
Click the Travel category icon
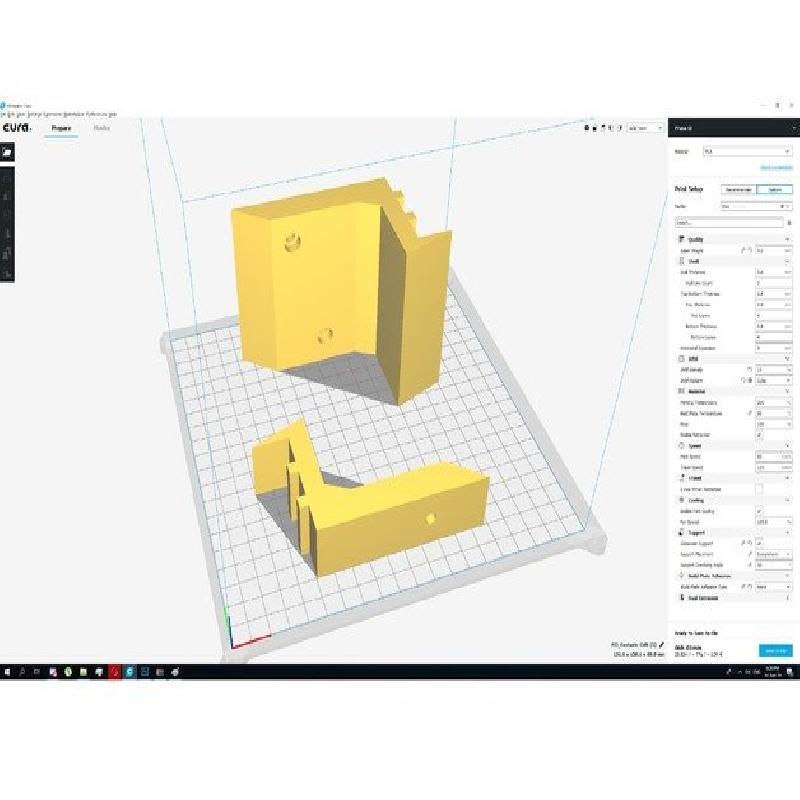(682, 478)
